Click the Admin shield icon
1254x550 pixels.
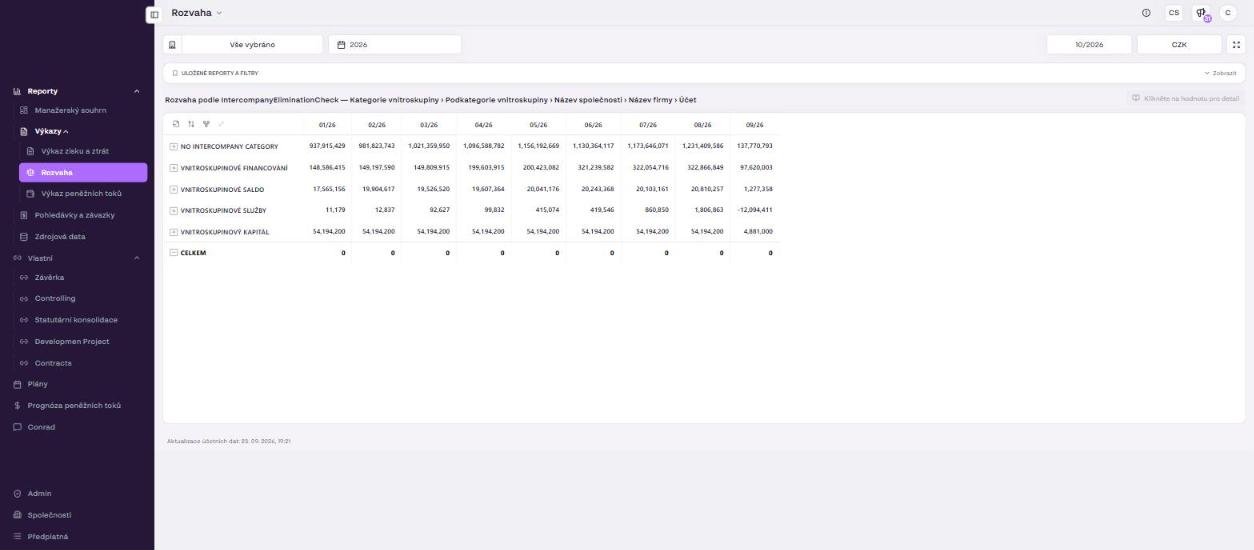17,493
